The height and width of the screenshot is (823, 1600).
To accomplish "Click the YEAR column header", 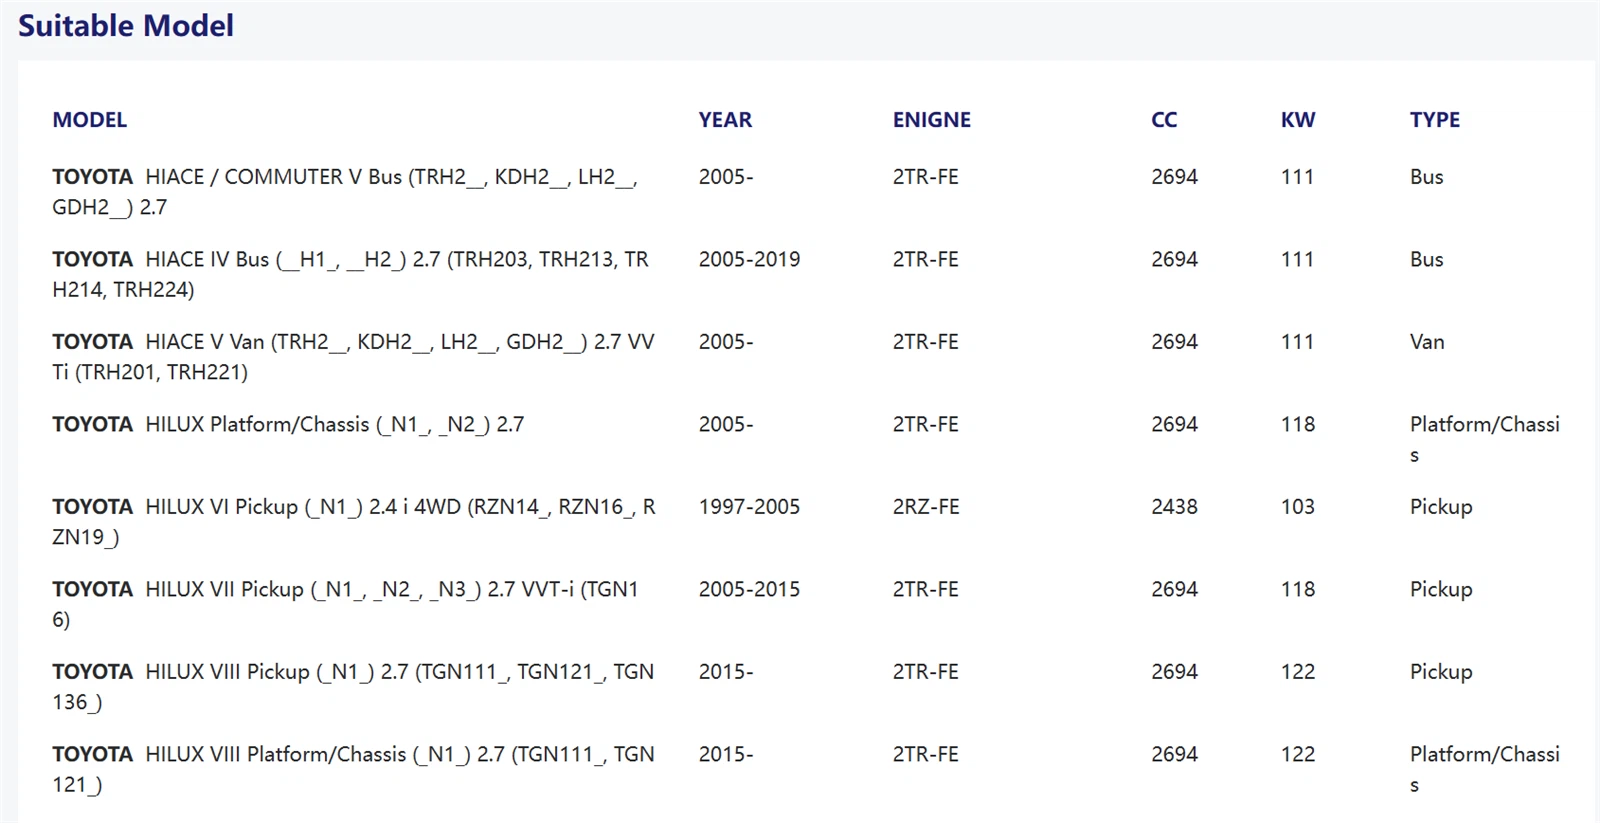I will [725, 120].
